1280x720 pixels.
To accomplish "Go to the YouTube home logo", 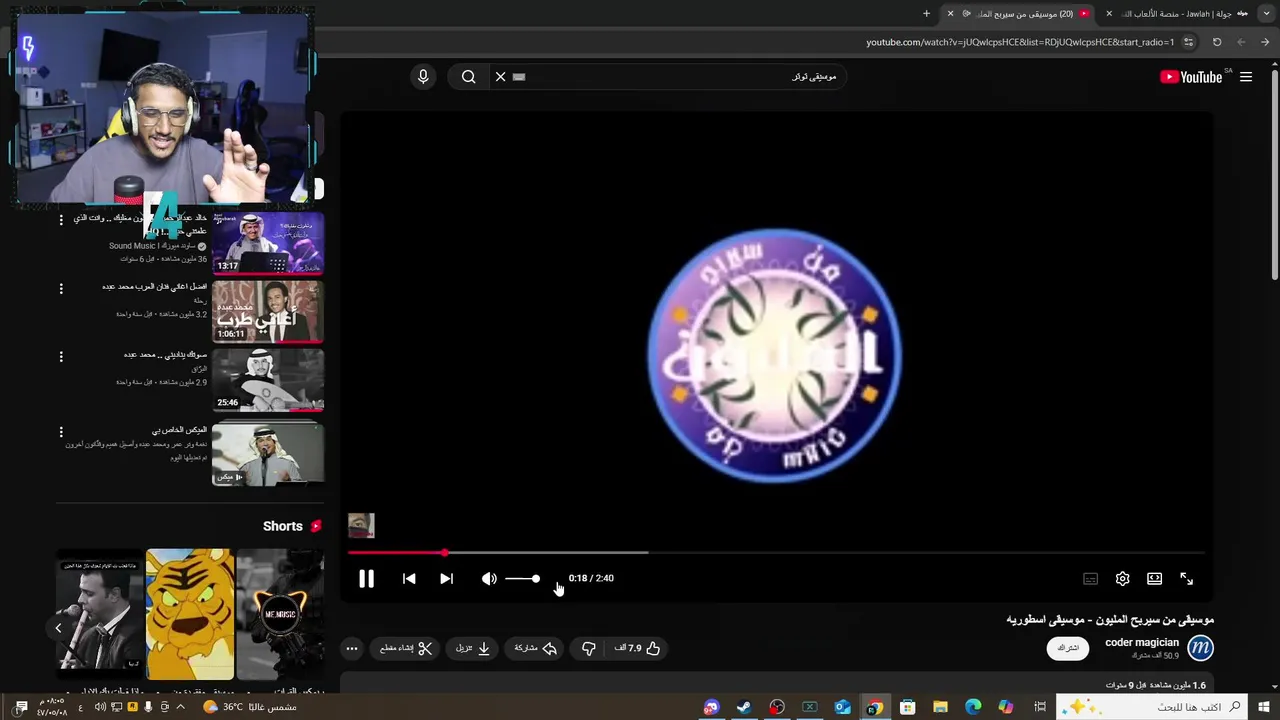I will click(1192, 77).
